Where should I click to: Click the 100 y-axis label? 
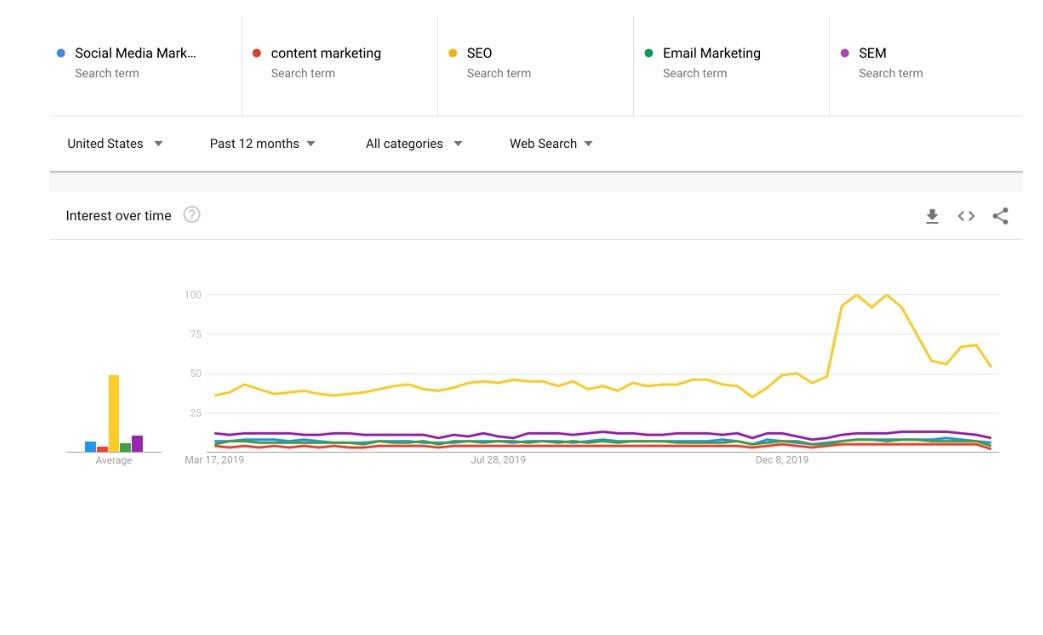[x=193, y=295]
